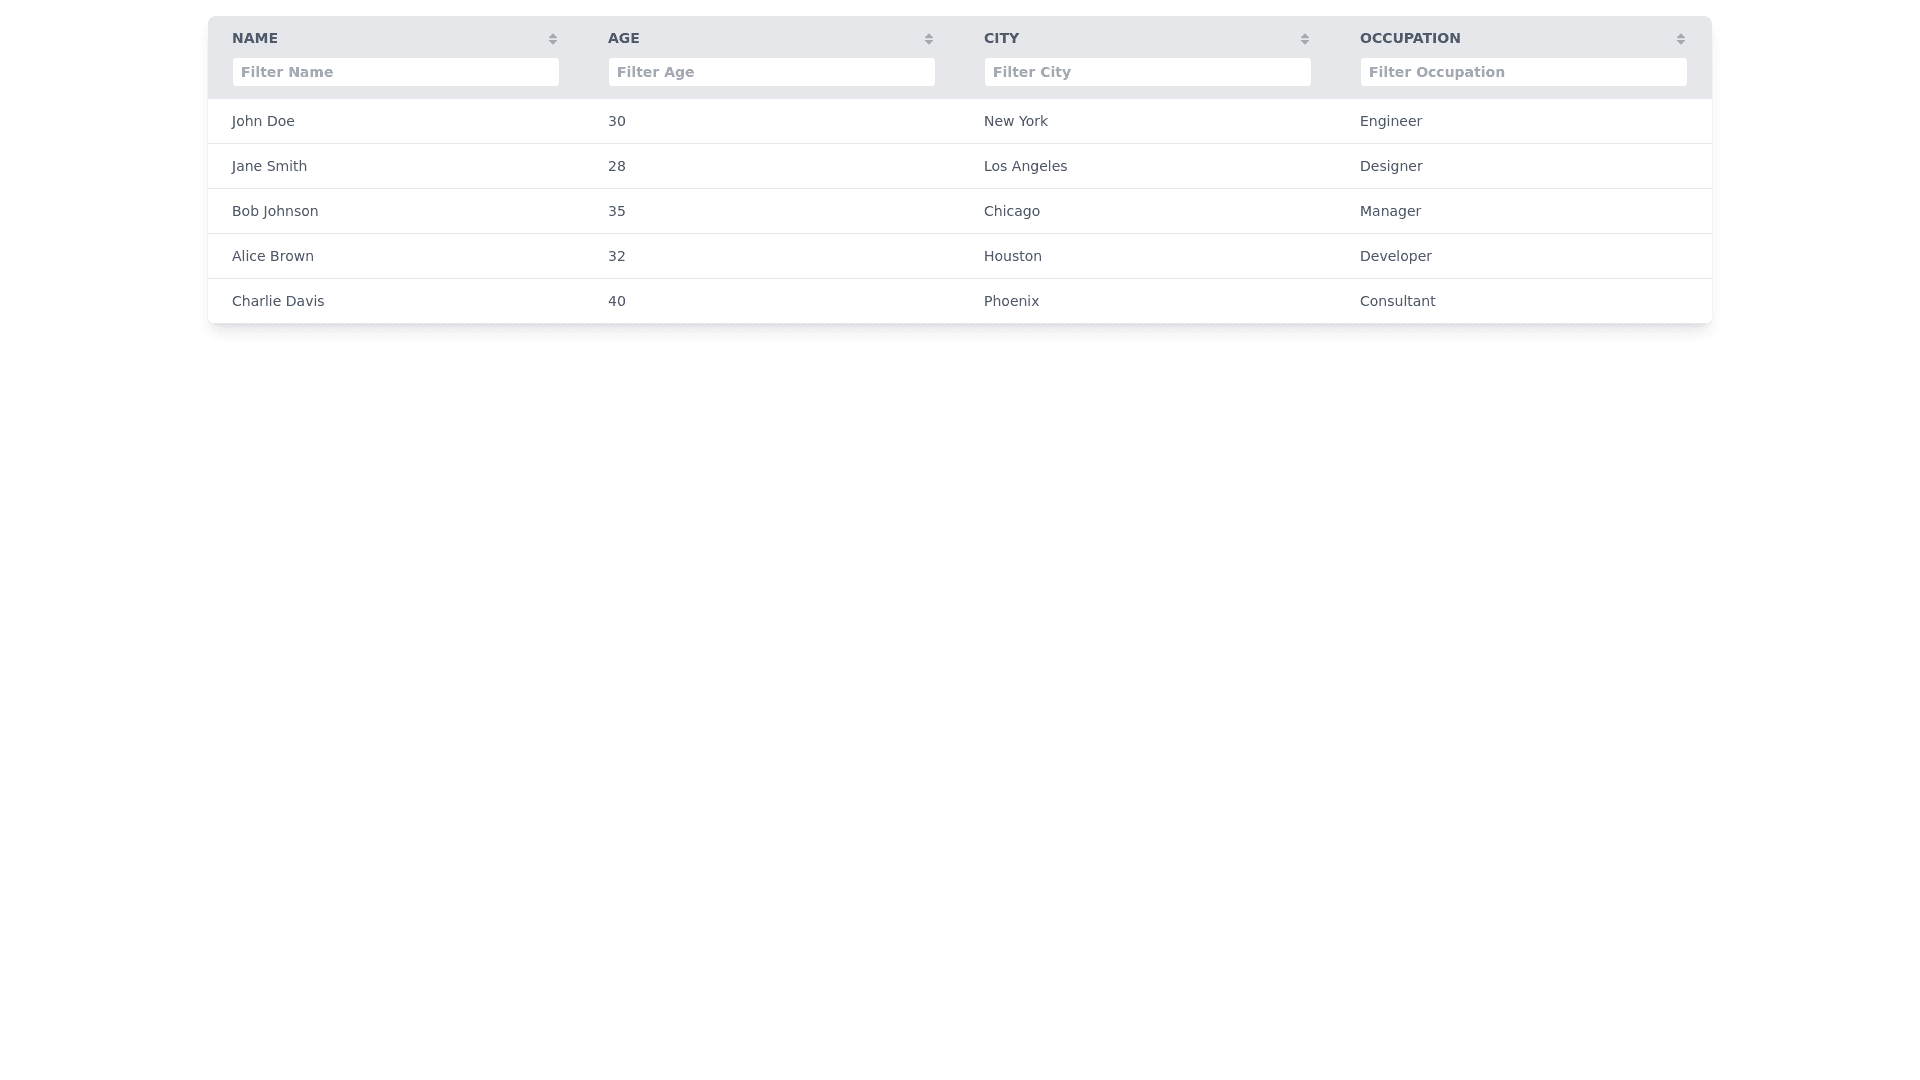
Task: Sort by the AGE header label
Action: (x=624, y=38)
